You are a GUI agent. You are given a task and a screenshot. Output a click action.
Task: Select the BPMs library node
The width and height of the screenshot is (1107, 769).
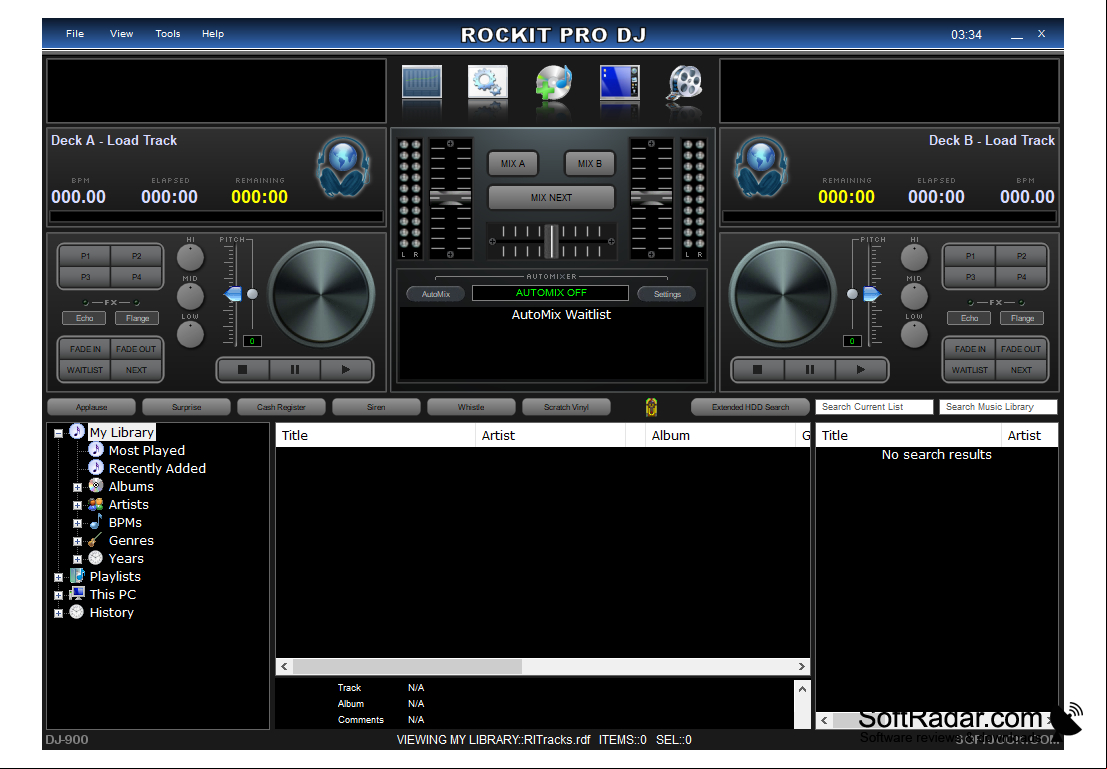tap(125, 523)
